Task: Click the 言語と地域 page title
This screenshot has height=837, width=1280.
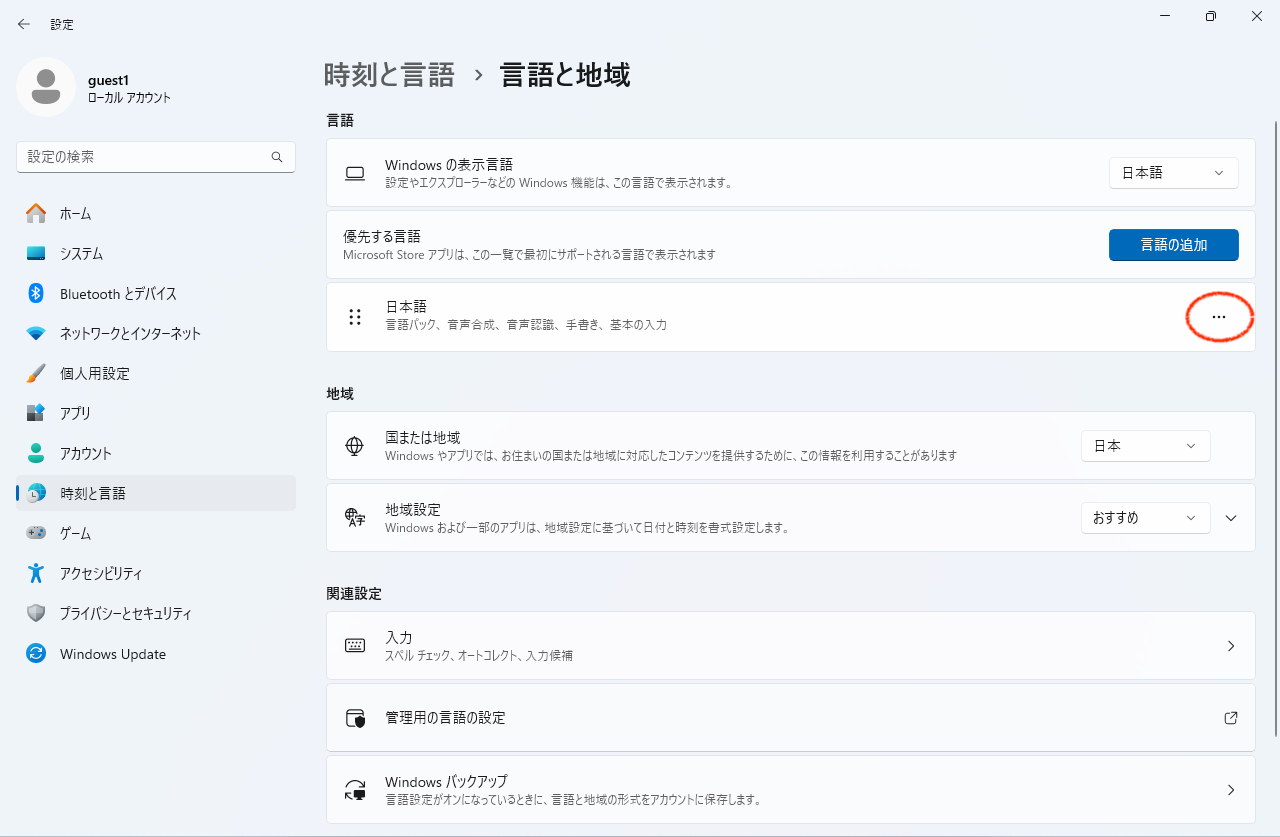Action: pos(565,75)
